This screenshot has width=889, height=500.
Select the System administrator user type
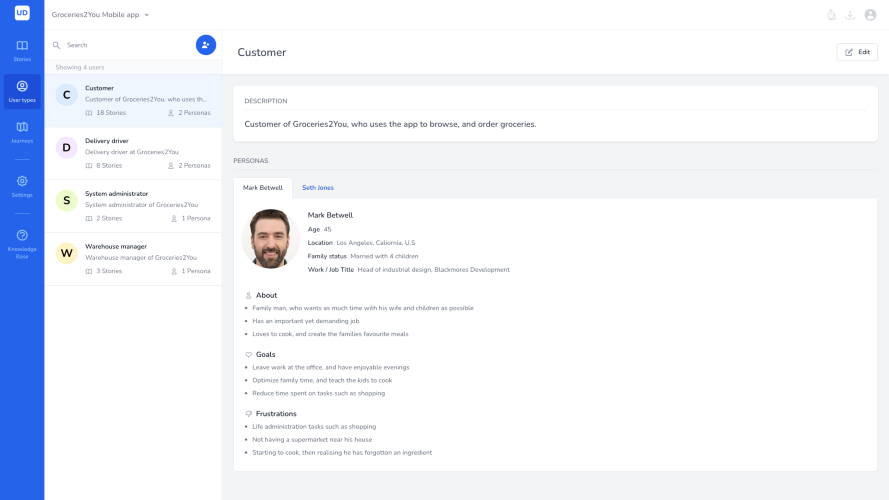pos(133,206)
